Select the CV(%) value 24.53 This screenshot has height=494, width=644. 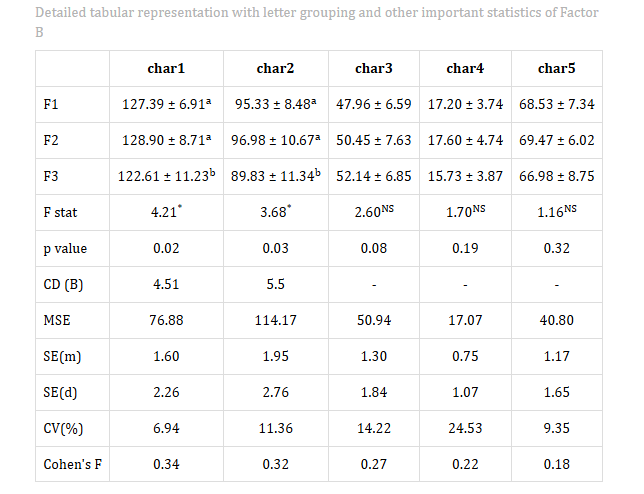465,428
